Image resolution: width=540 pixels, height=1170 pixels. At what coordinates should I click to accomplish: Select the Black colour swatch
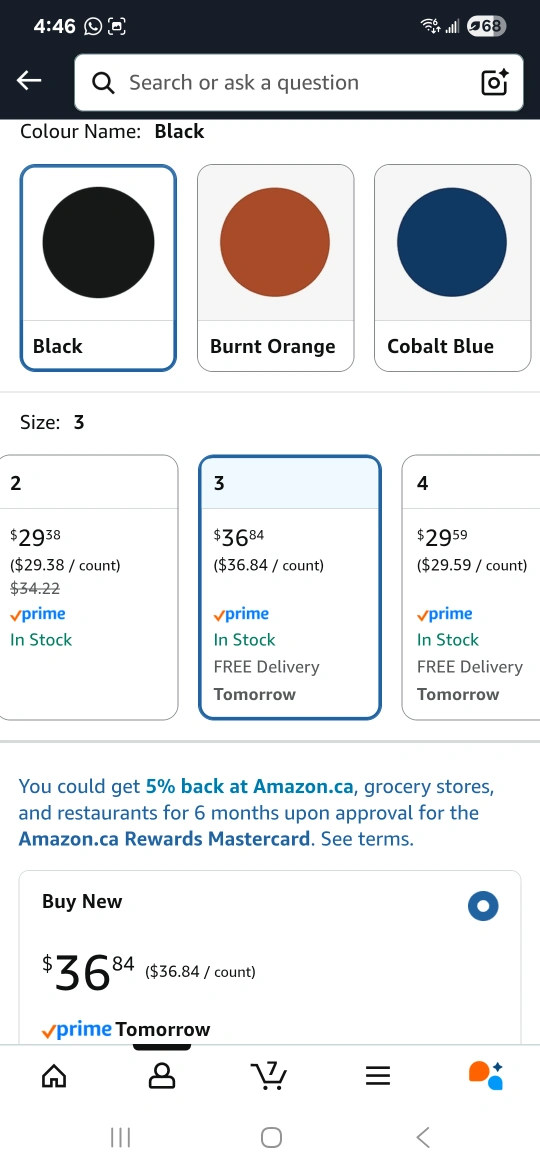tap(98, 268)
